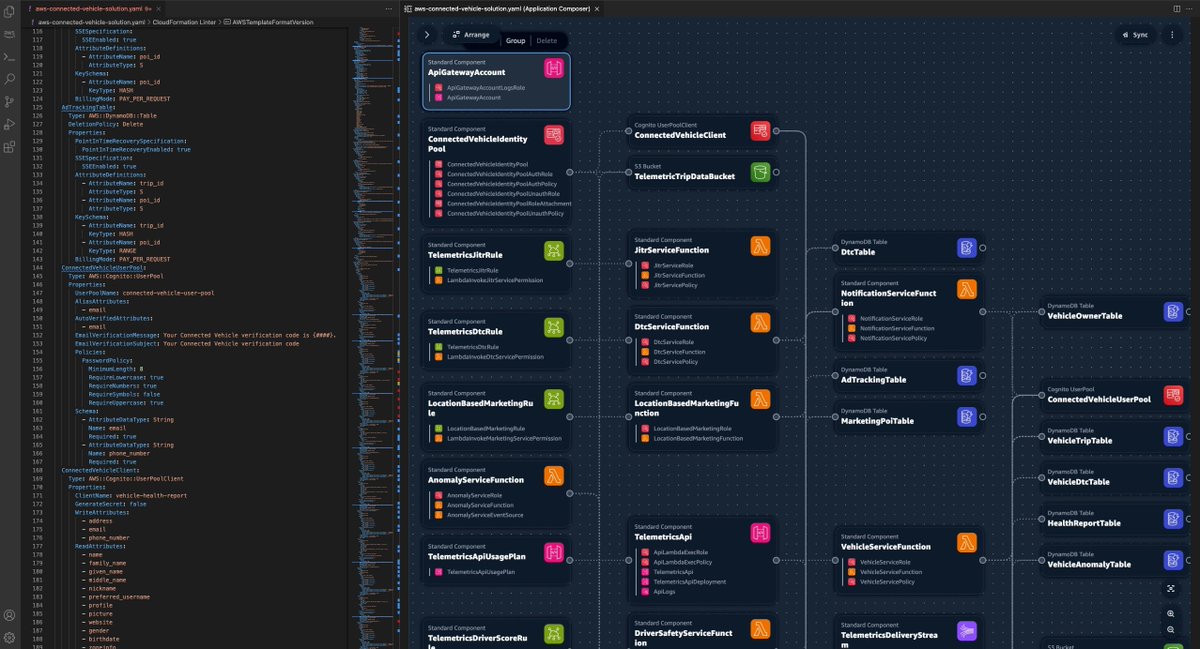Click the TelemetricsApiUsagePlan resource row

[x=474, y=572]
